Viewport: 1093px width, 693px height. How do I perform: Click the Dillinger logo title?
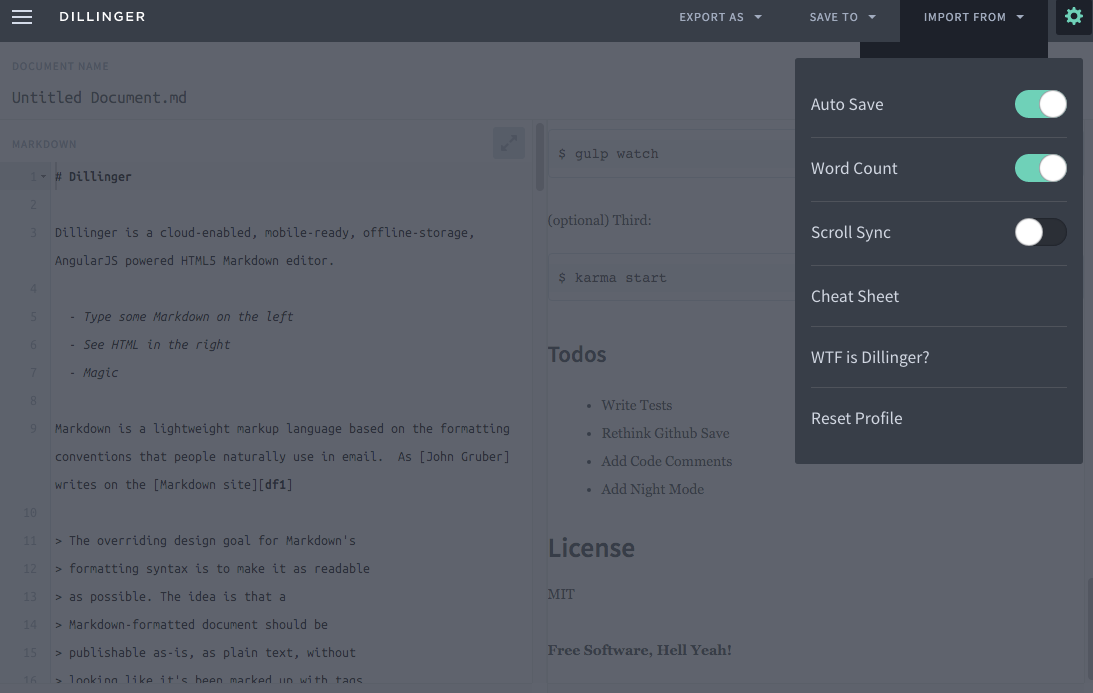click(x=102, y=17)
